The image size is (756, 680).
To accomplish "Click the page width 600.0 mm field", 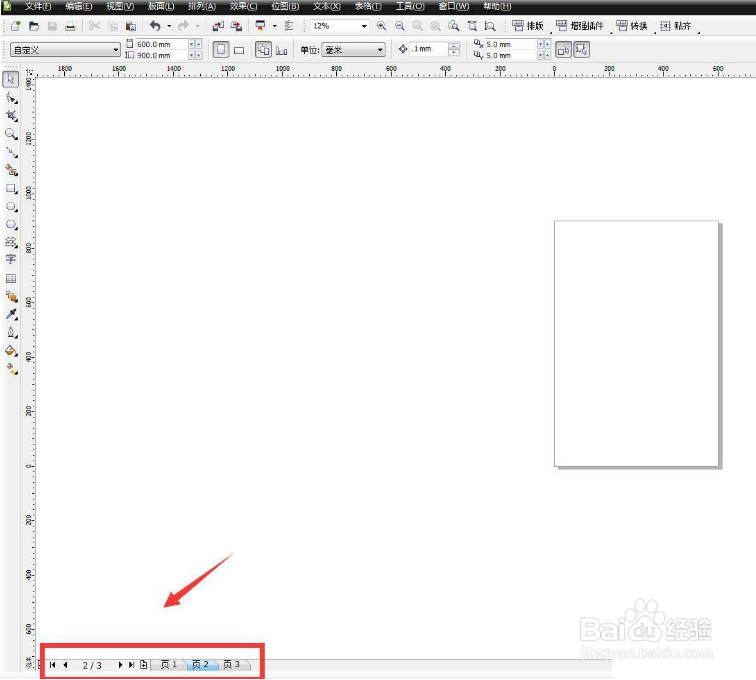I will pos(162,44).
